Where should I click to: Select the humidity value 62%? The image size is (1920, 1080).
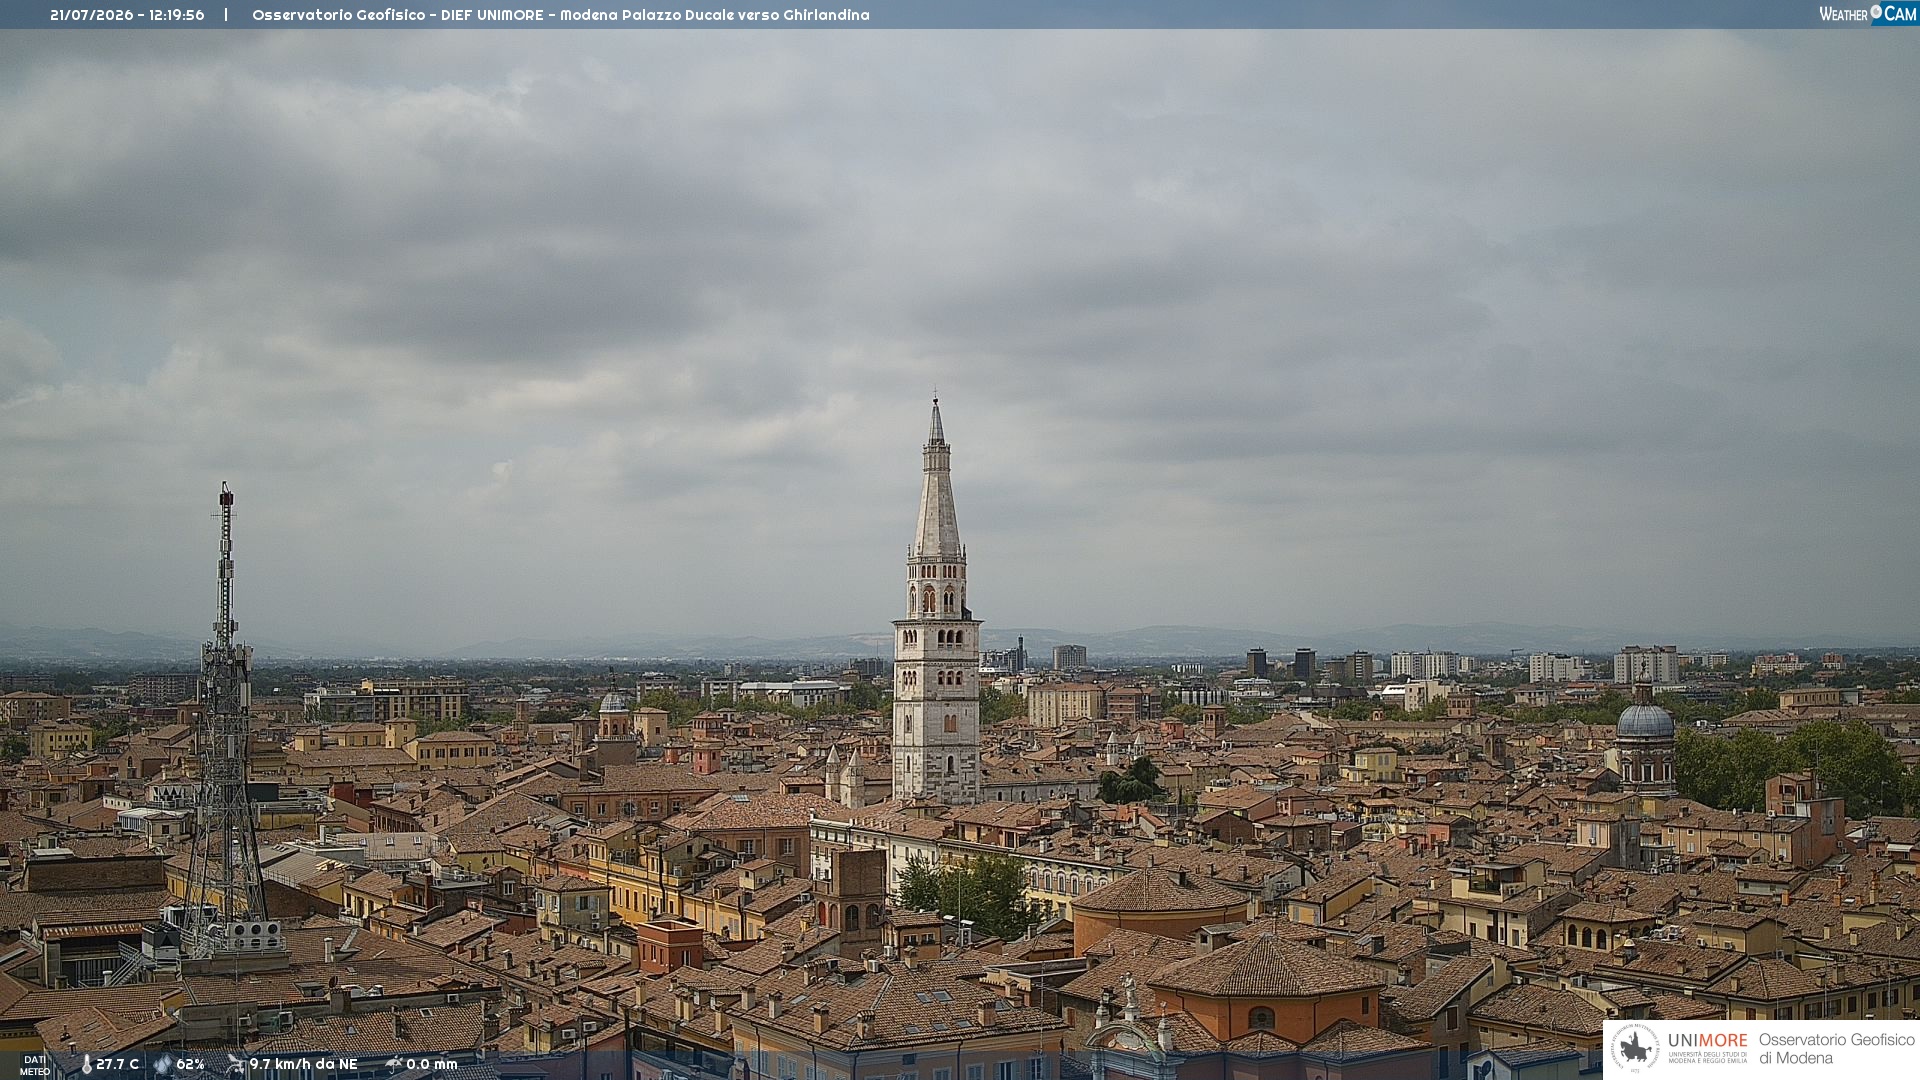(x=191, y=1064)
